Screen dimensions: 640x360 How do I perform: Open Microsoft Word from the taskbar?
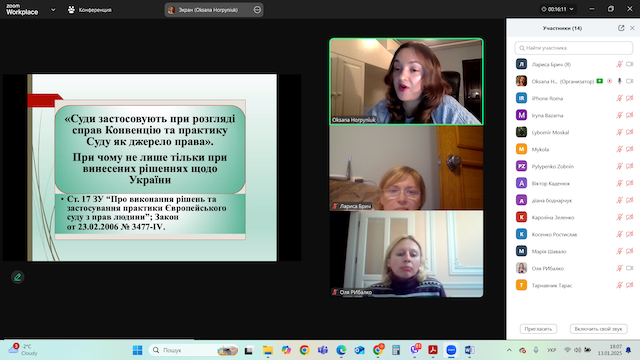pos(469,350)
